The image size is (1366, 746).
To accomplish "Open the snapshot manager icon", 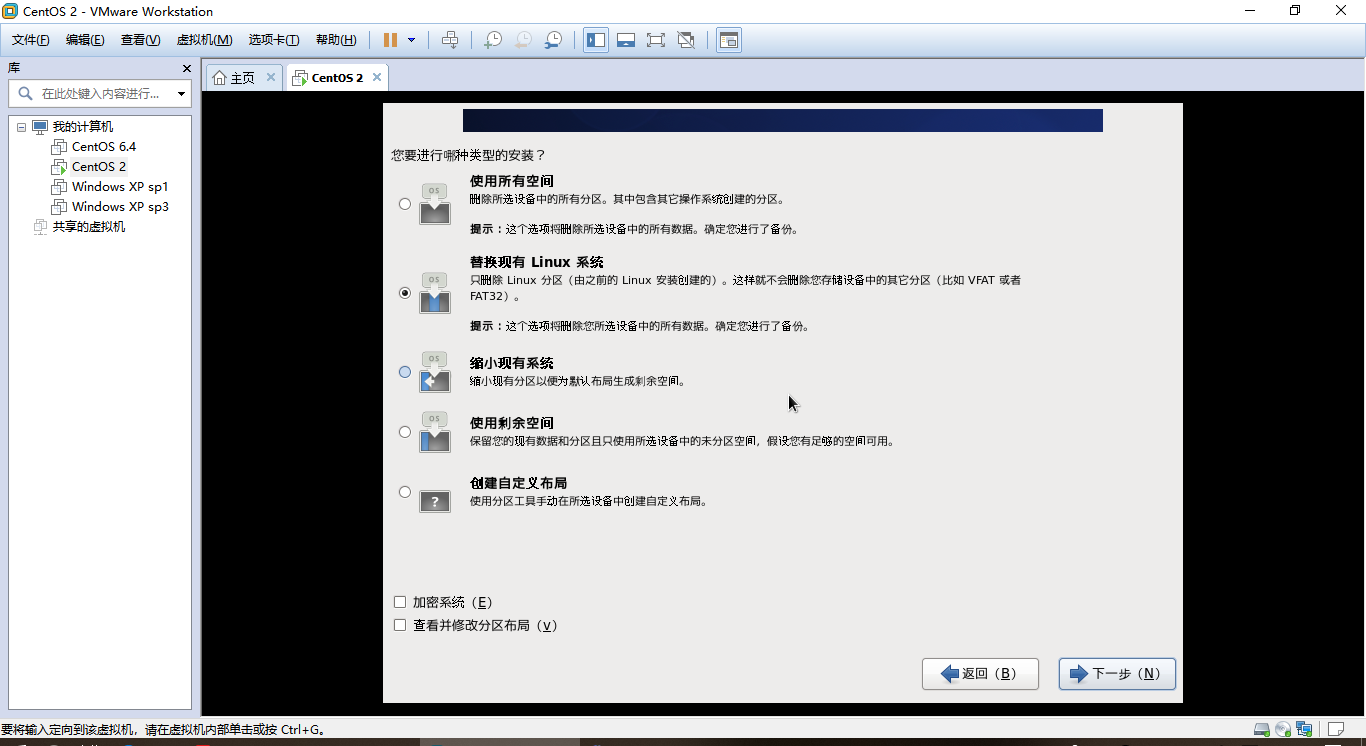I will point(553,40).
